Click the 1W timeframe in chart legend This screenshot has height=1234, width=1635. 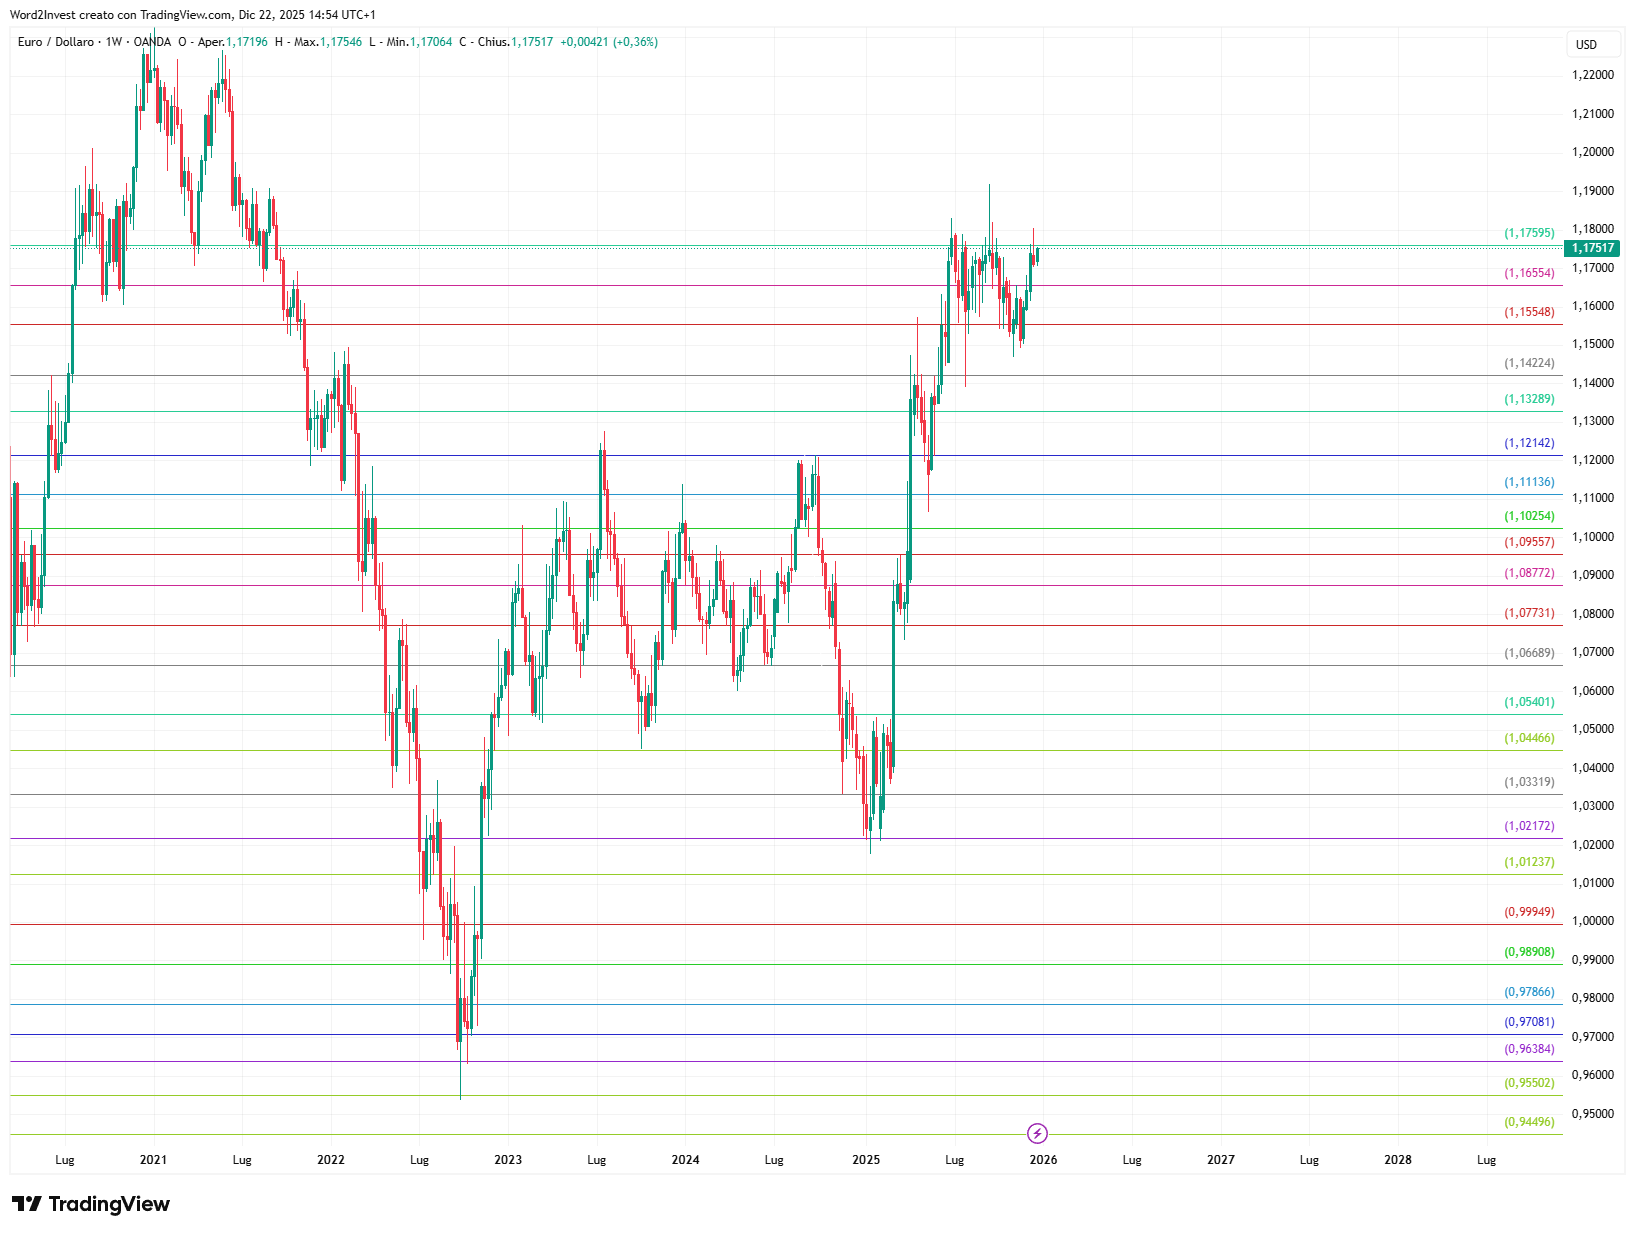[114, 42]
